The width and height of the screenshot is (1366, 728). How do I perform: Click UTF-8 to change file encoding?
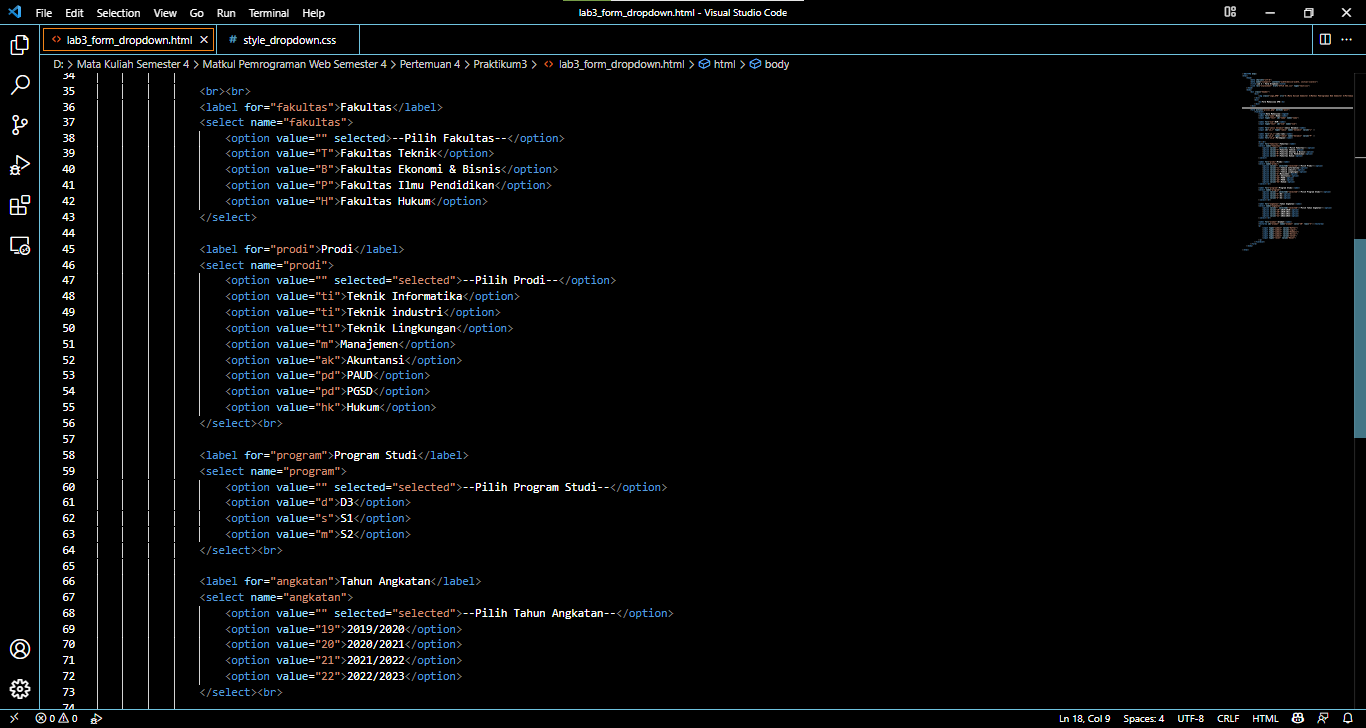[1190, 718]
